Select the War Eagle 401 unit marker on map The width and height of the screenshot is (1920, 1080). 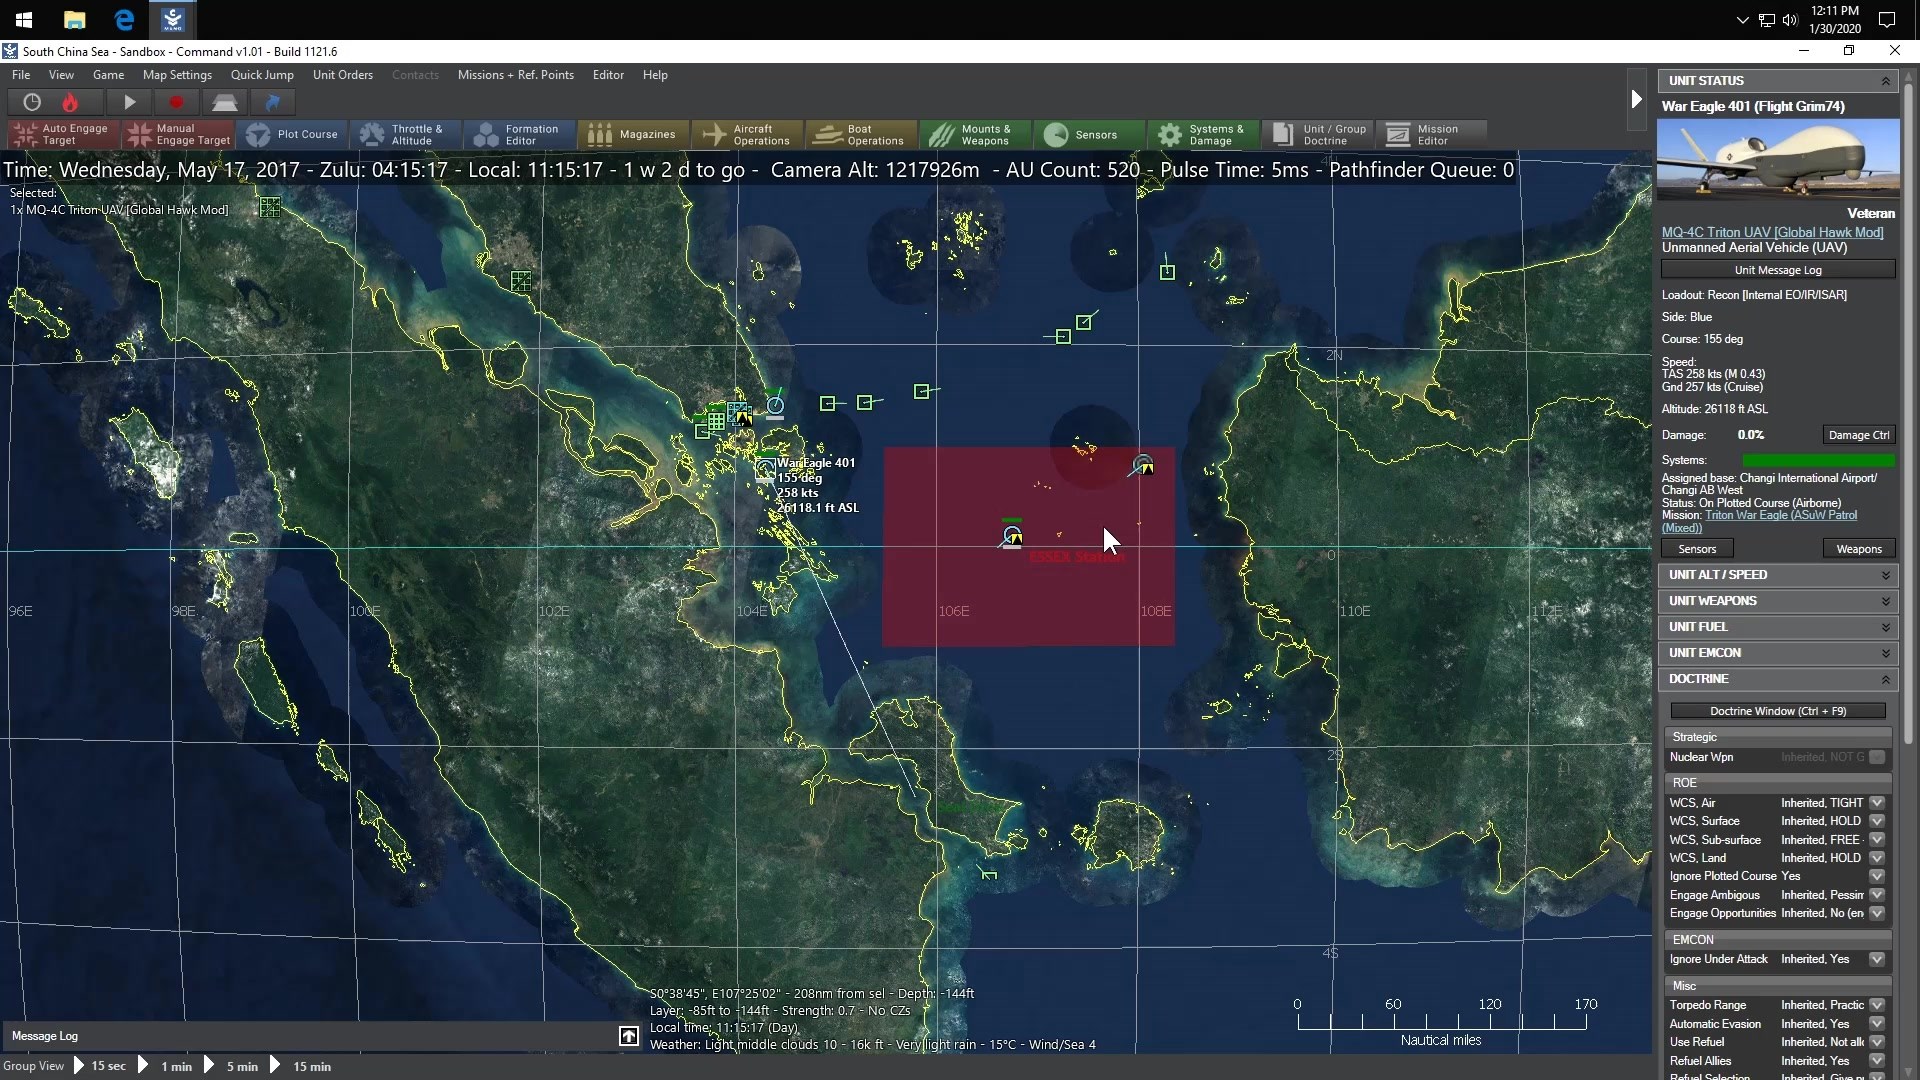pos(765,469)
